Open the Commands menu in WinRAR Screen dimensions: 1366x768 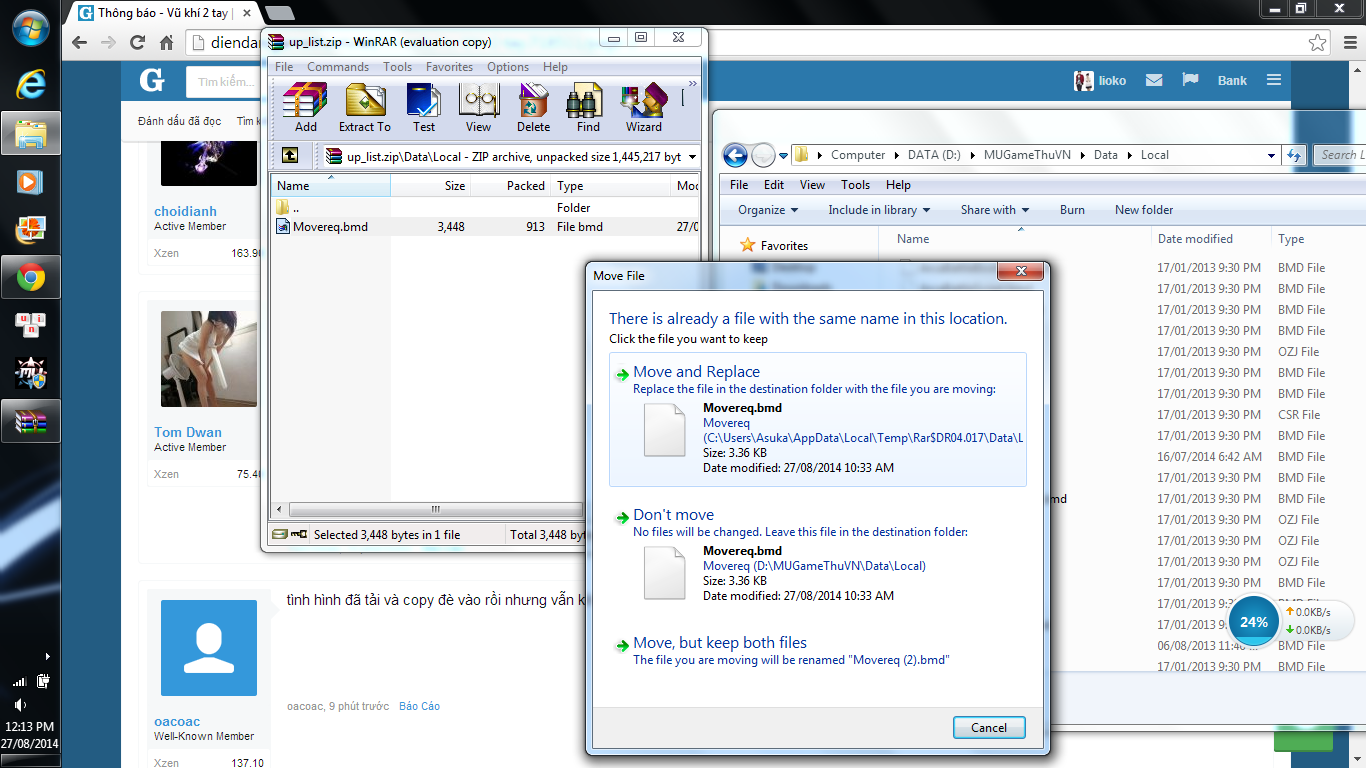[x=338, y=67]
